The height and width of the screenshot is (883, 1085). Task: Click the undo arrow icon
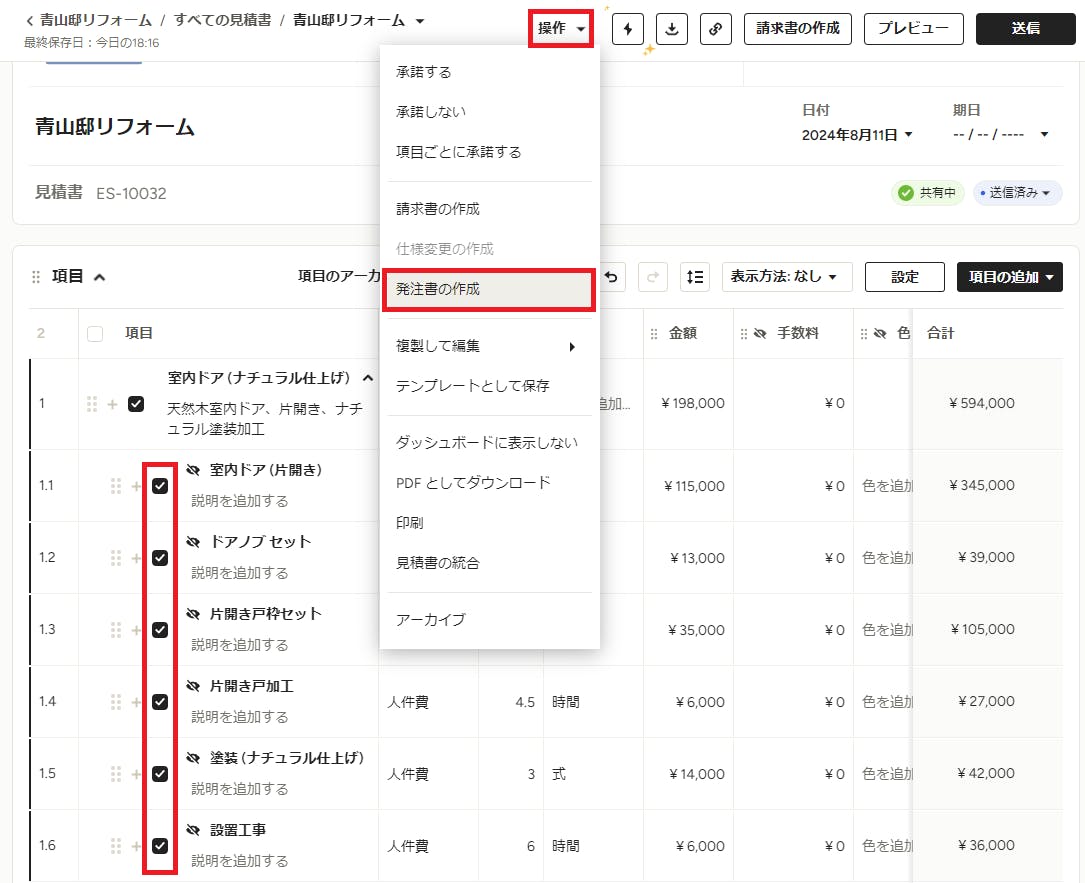(611, 277)
